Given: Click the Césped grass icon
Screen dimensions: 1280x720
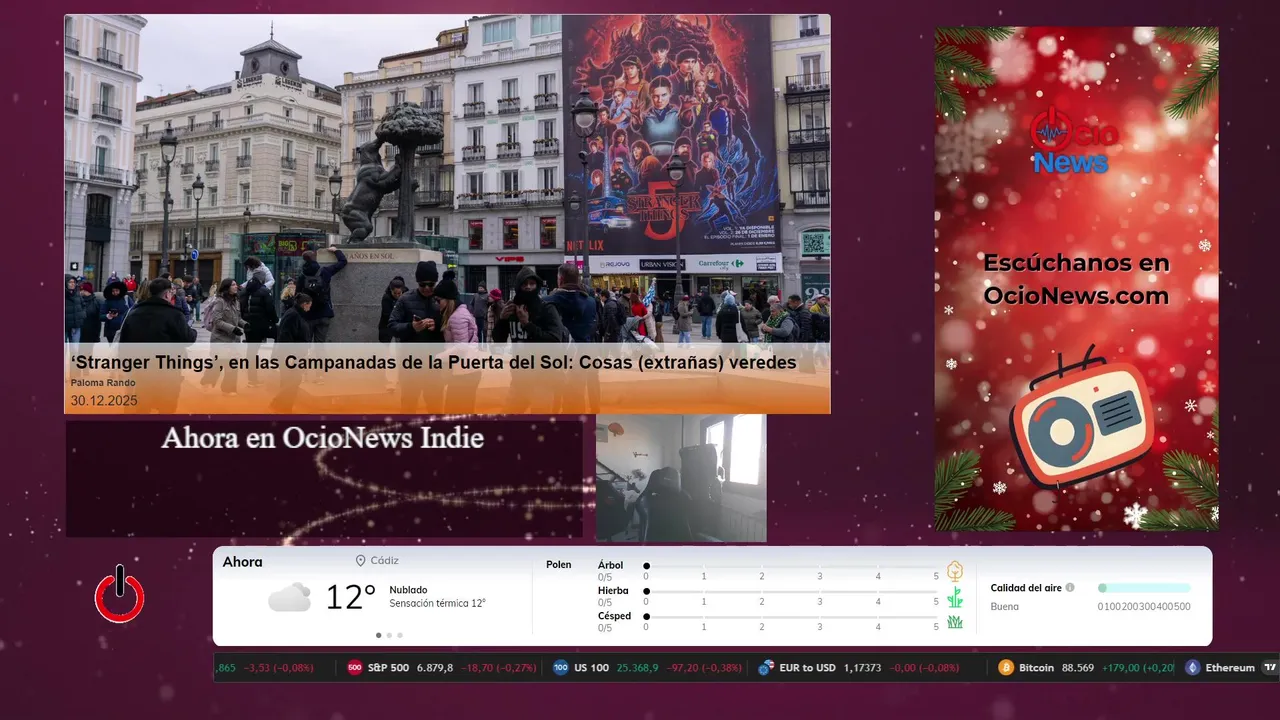Looking at the screenshot, I should click(955, 622).
